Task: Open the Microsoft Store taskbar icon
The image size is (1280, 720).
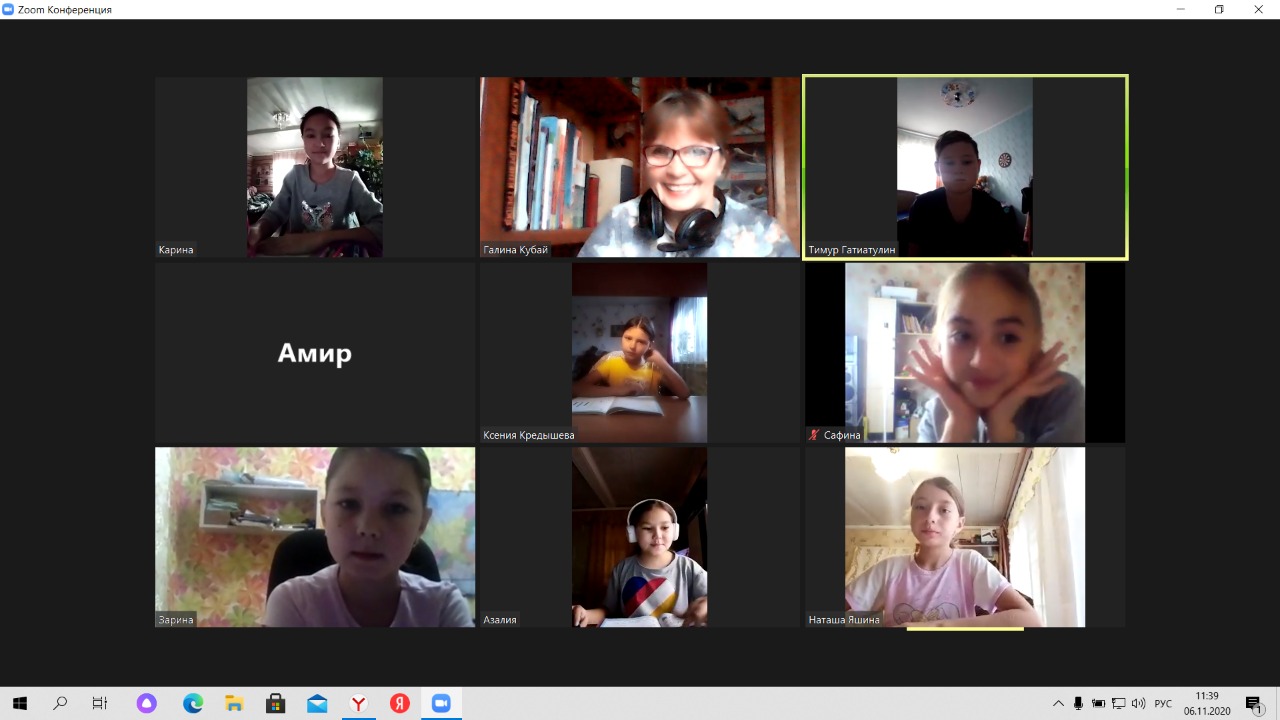Action: click(x=275, y=703)
